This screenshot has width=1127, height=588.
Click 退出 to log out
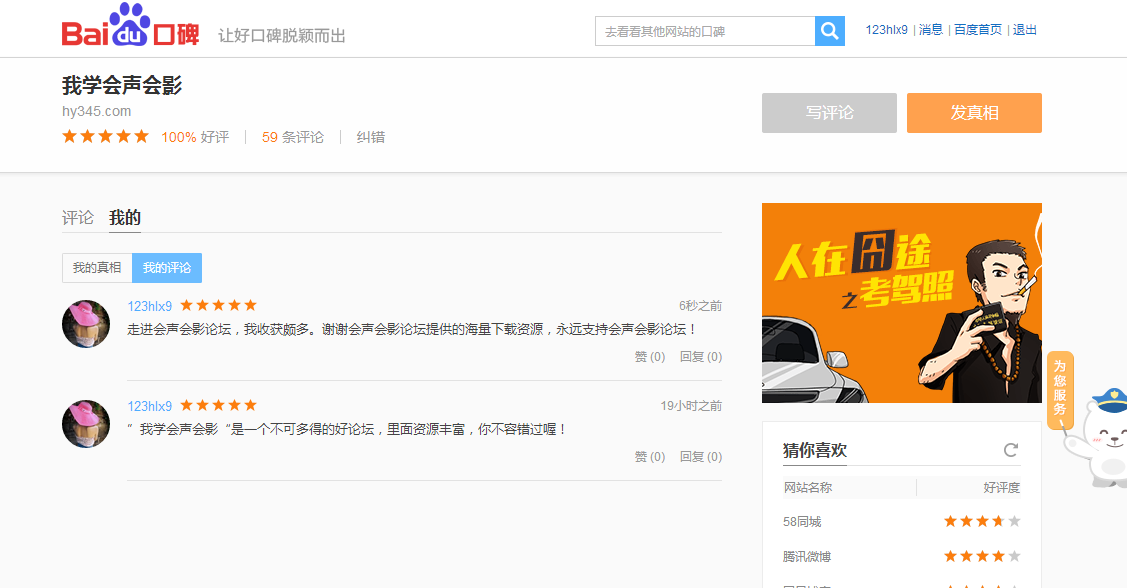pos(1024,29)
